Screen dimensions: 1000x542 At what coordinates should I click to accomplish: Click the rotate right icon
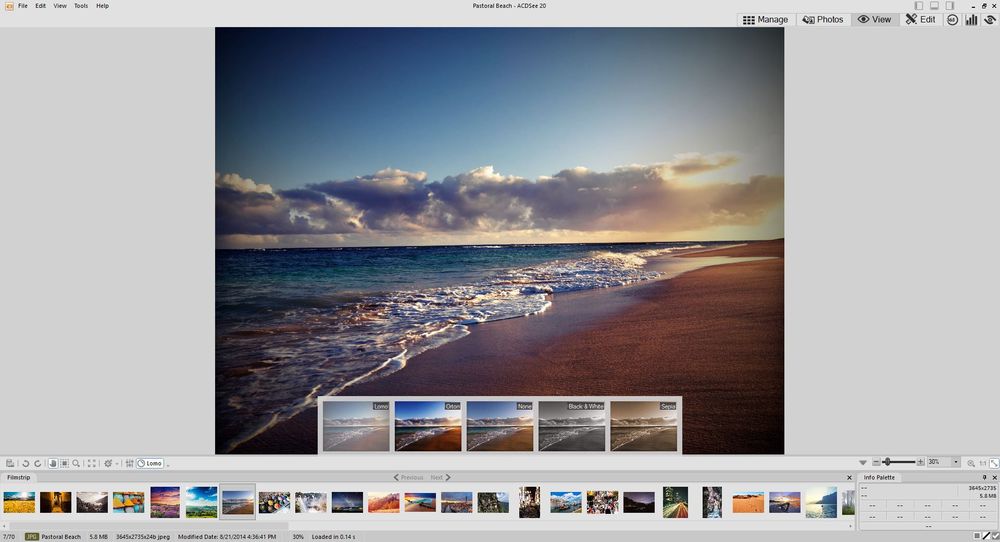(37, 463)
